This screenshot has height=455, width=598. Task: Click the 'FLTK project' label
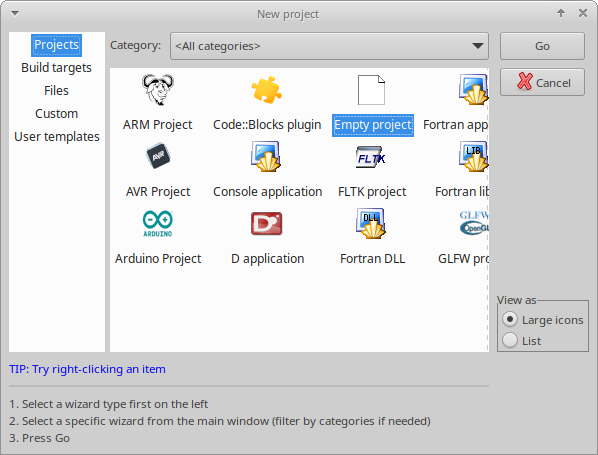(x=372, y=192)
